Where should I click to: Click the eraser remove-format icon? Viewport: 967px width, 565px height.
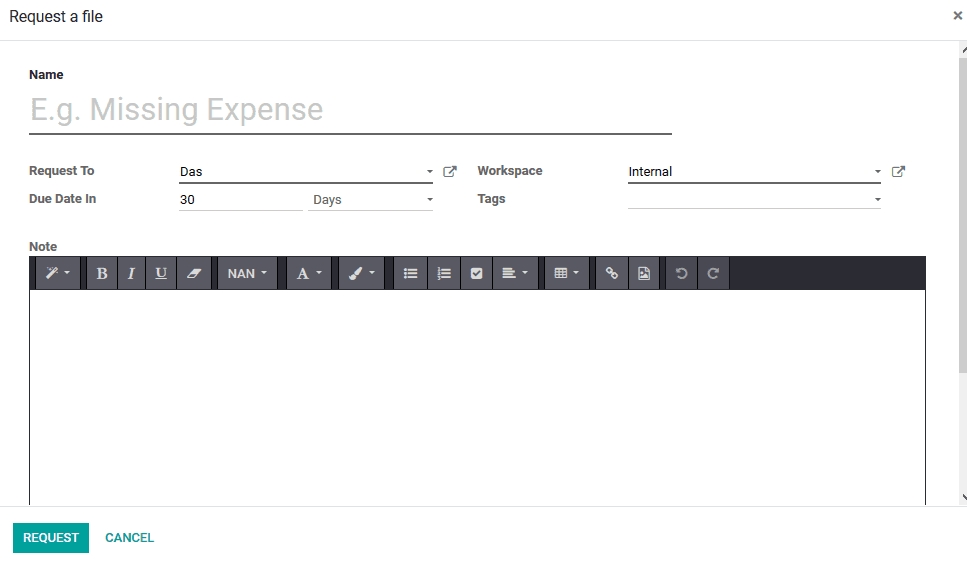[x=194, y=273]
